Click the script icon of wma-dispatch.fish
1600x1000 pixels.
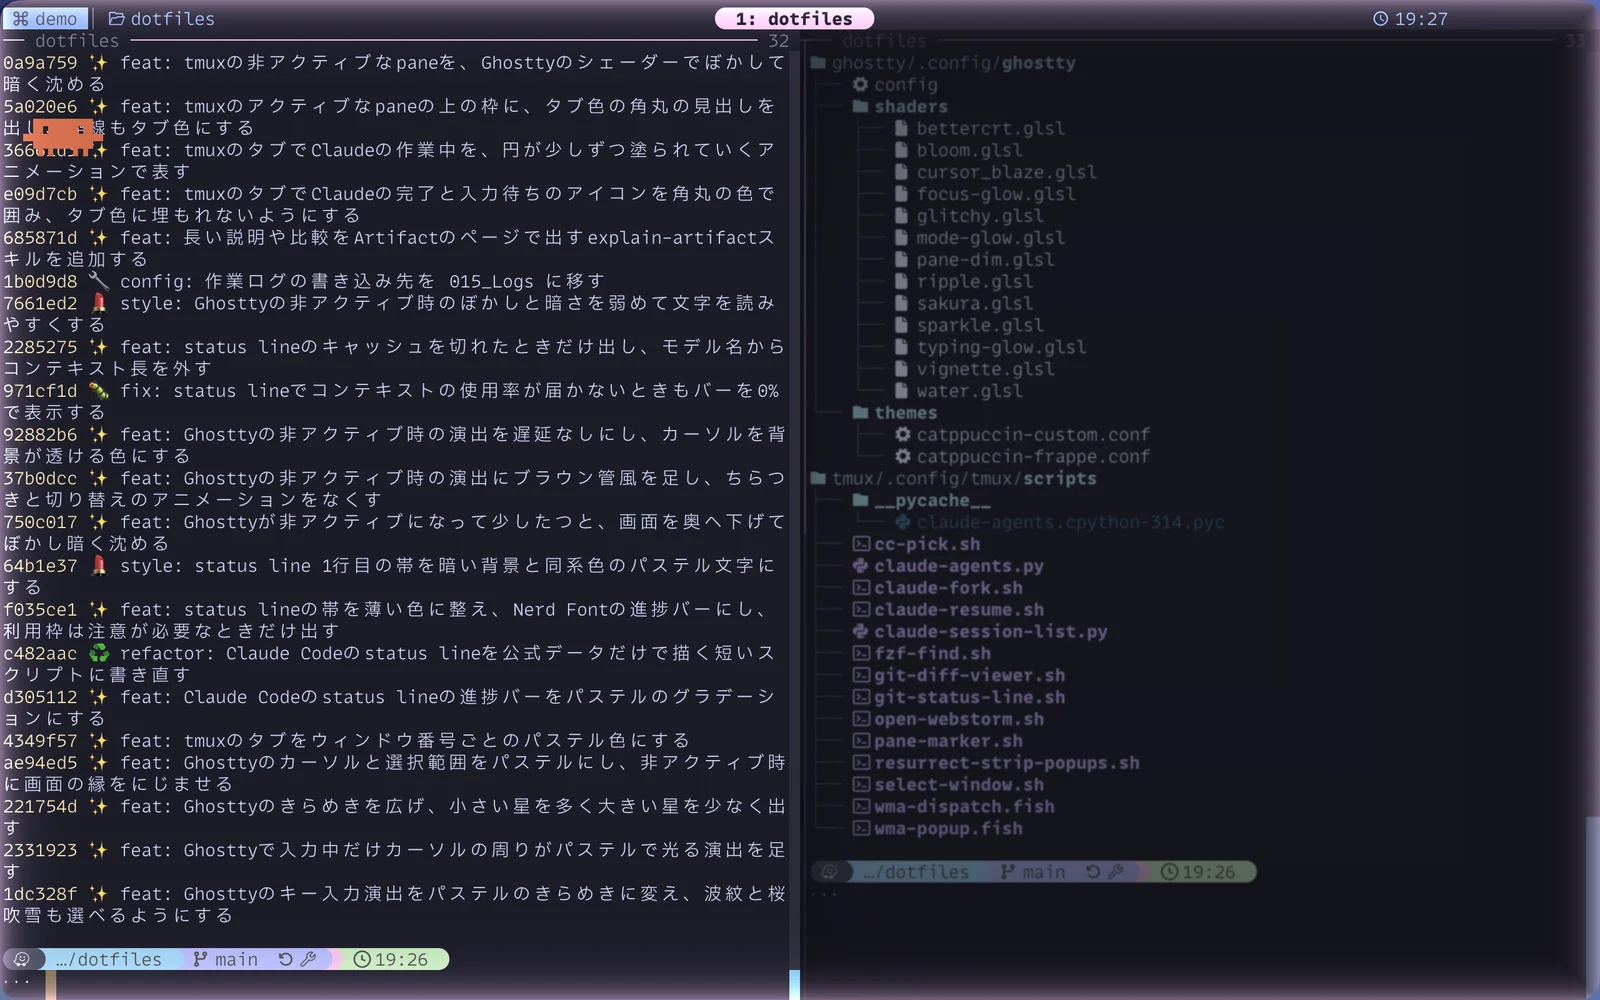coord(860,806)
